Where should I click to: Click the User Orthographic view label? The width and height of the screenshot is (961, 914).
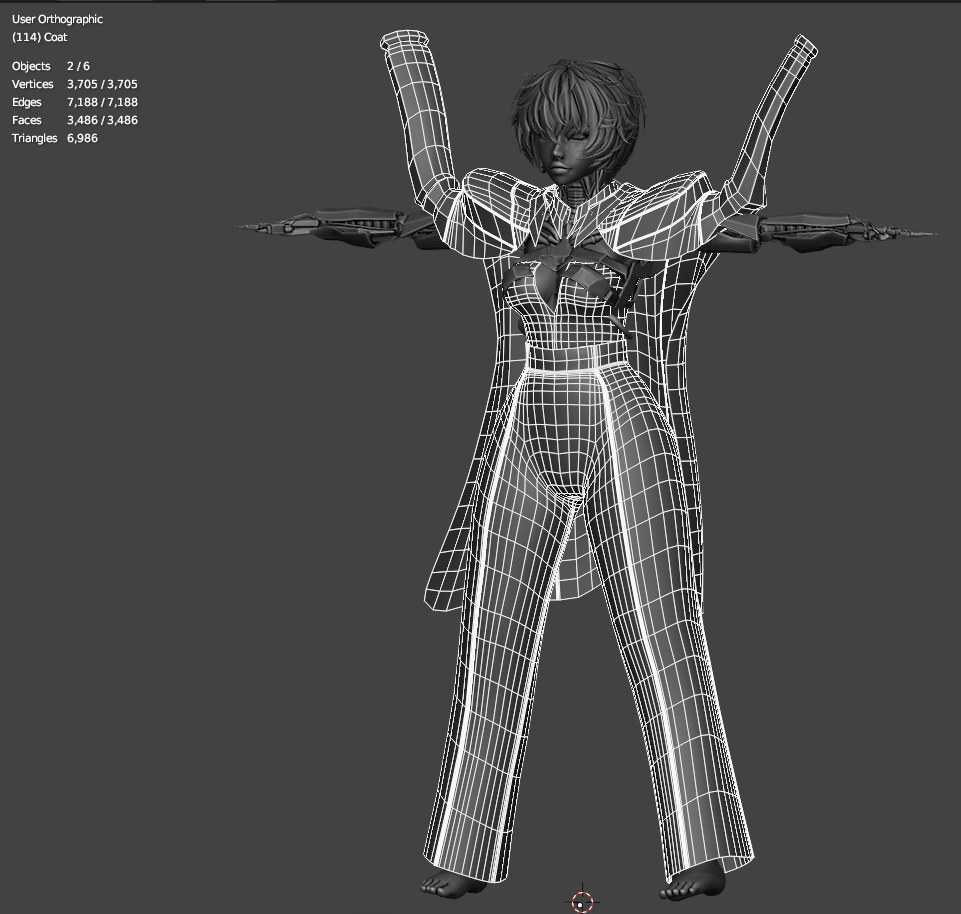coord(57,19)
